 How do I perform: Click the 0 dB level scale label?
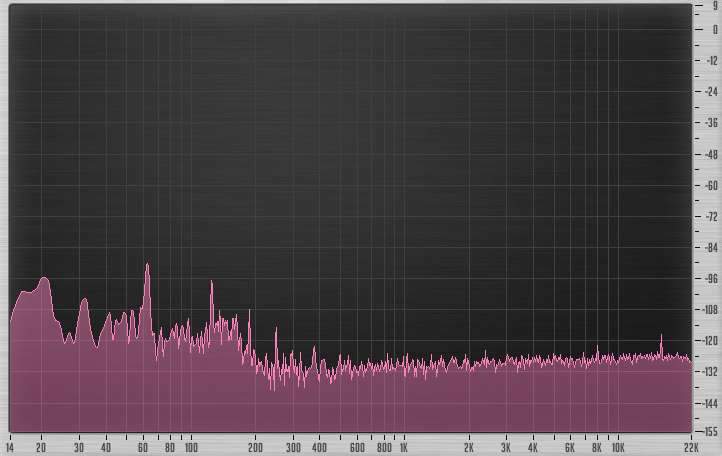coord(713,29)
